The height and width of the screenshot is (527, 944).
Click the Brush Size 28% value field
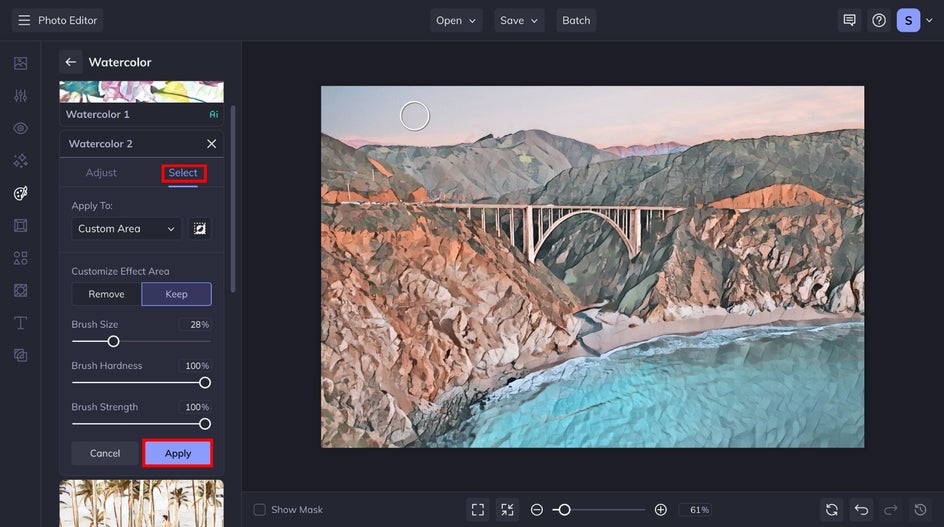(194, 325)
